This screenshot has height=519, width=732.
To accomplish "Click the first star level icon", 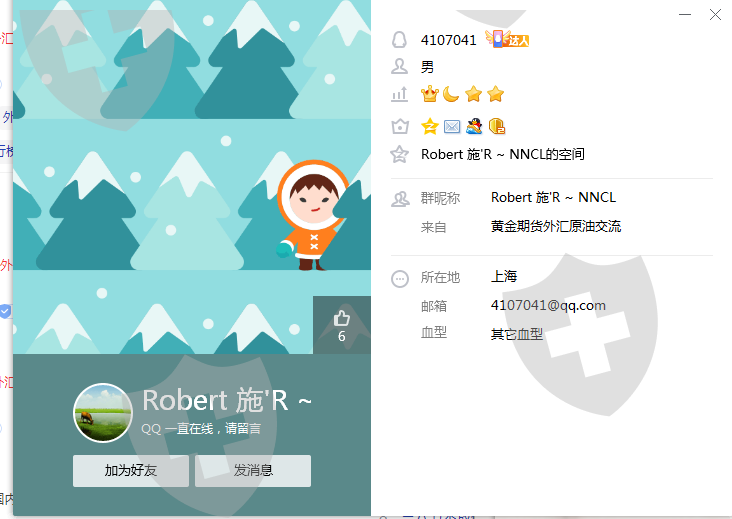I will click(x=473, y=94).
